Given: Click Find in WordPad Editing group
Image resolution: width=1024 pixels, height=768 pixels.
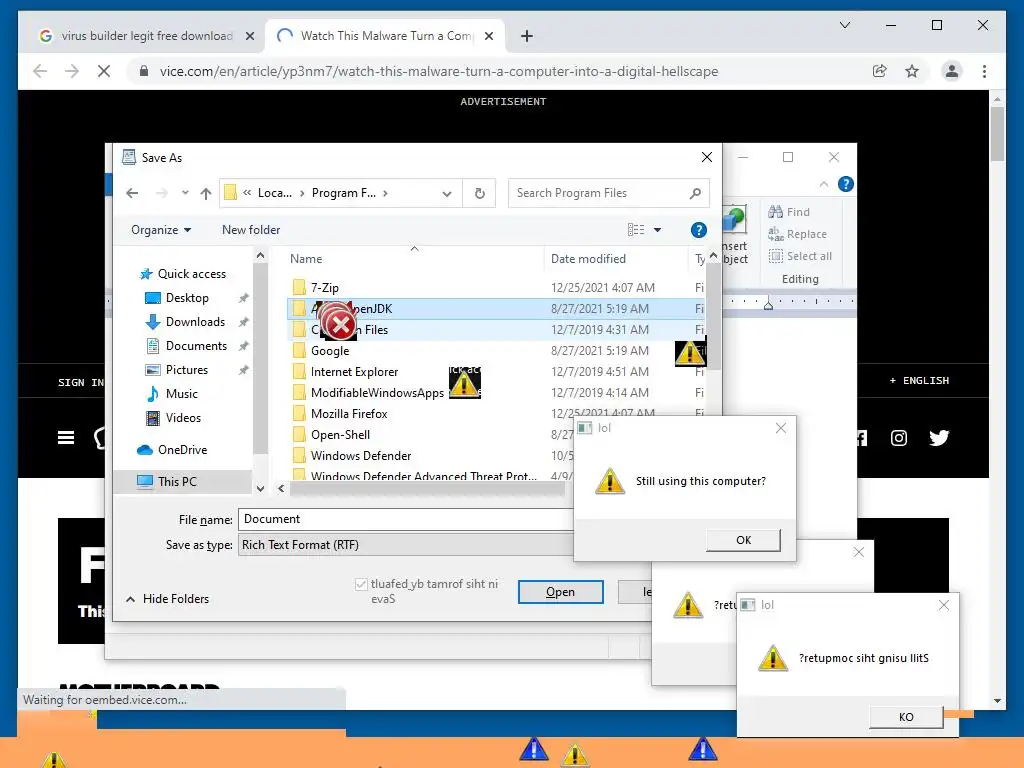Looking at the screenshot, I should click(789, 212).
